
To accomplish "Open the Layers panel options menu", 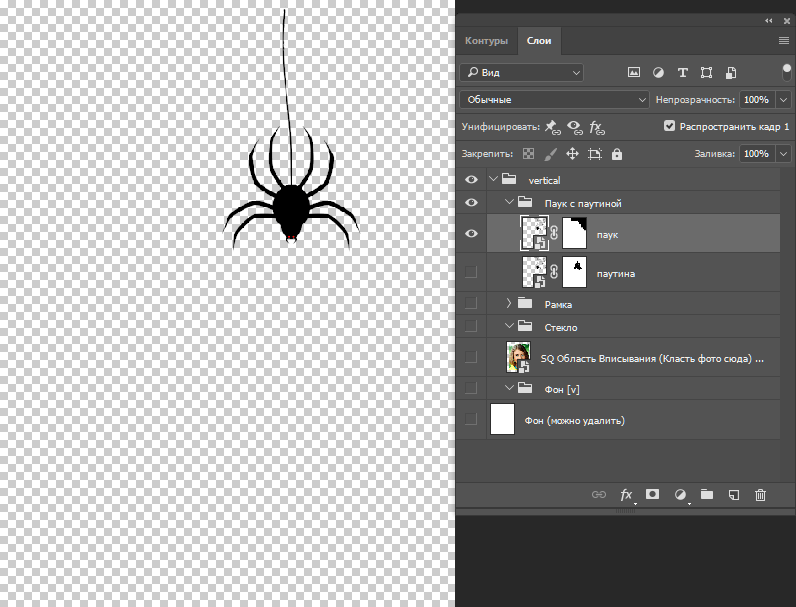I will click(784, 41).
